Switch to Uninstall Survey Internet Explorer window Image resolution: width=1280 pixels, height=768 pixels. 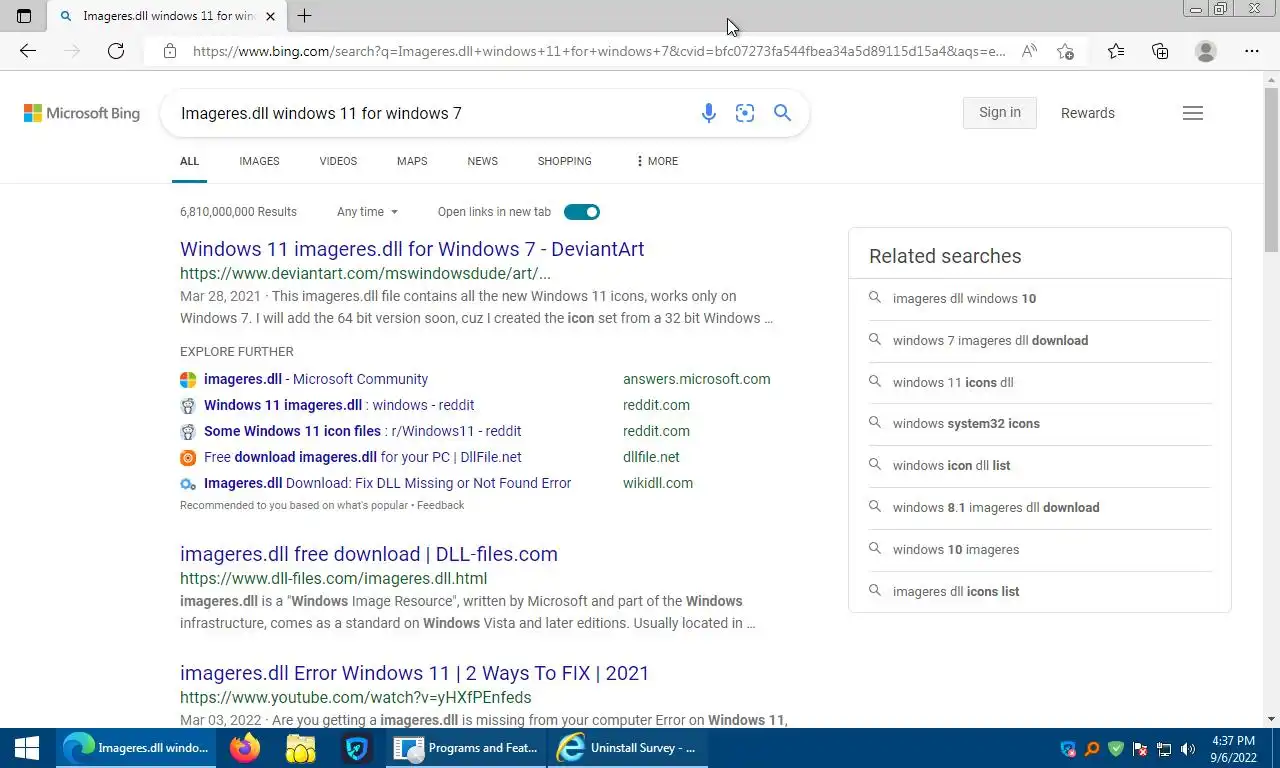tap(628, 748)
